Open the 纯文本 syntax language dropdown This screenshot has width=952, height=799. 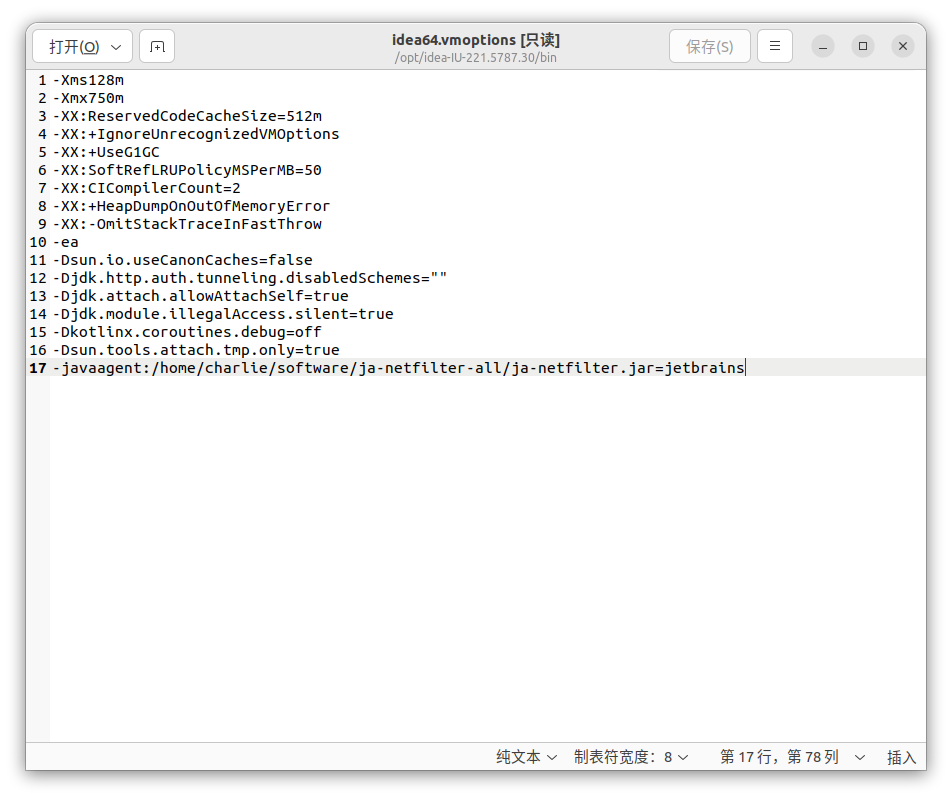point(526,757)
